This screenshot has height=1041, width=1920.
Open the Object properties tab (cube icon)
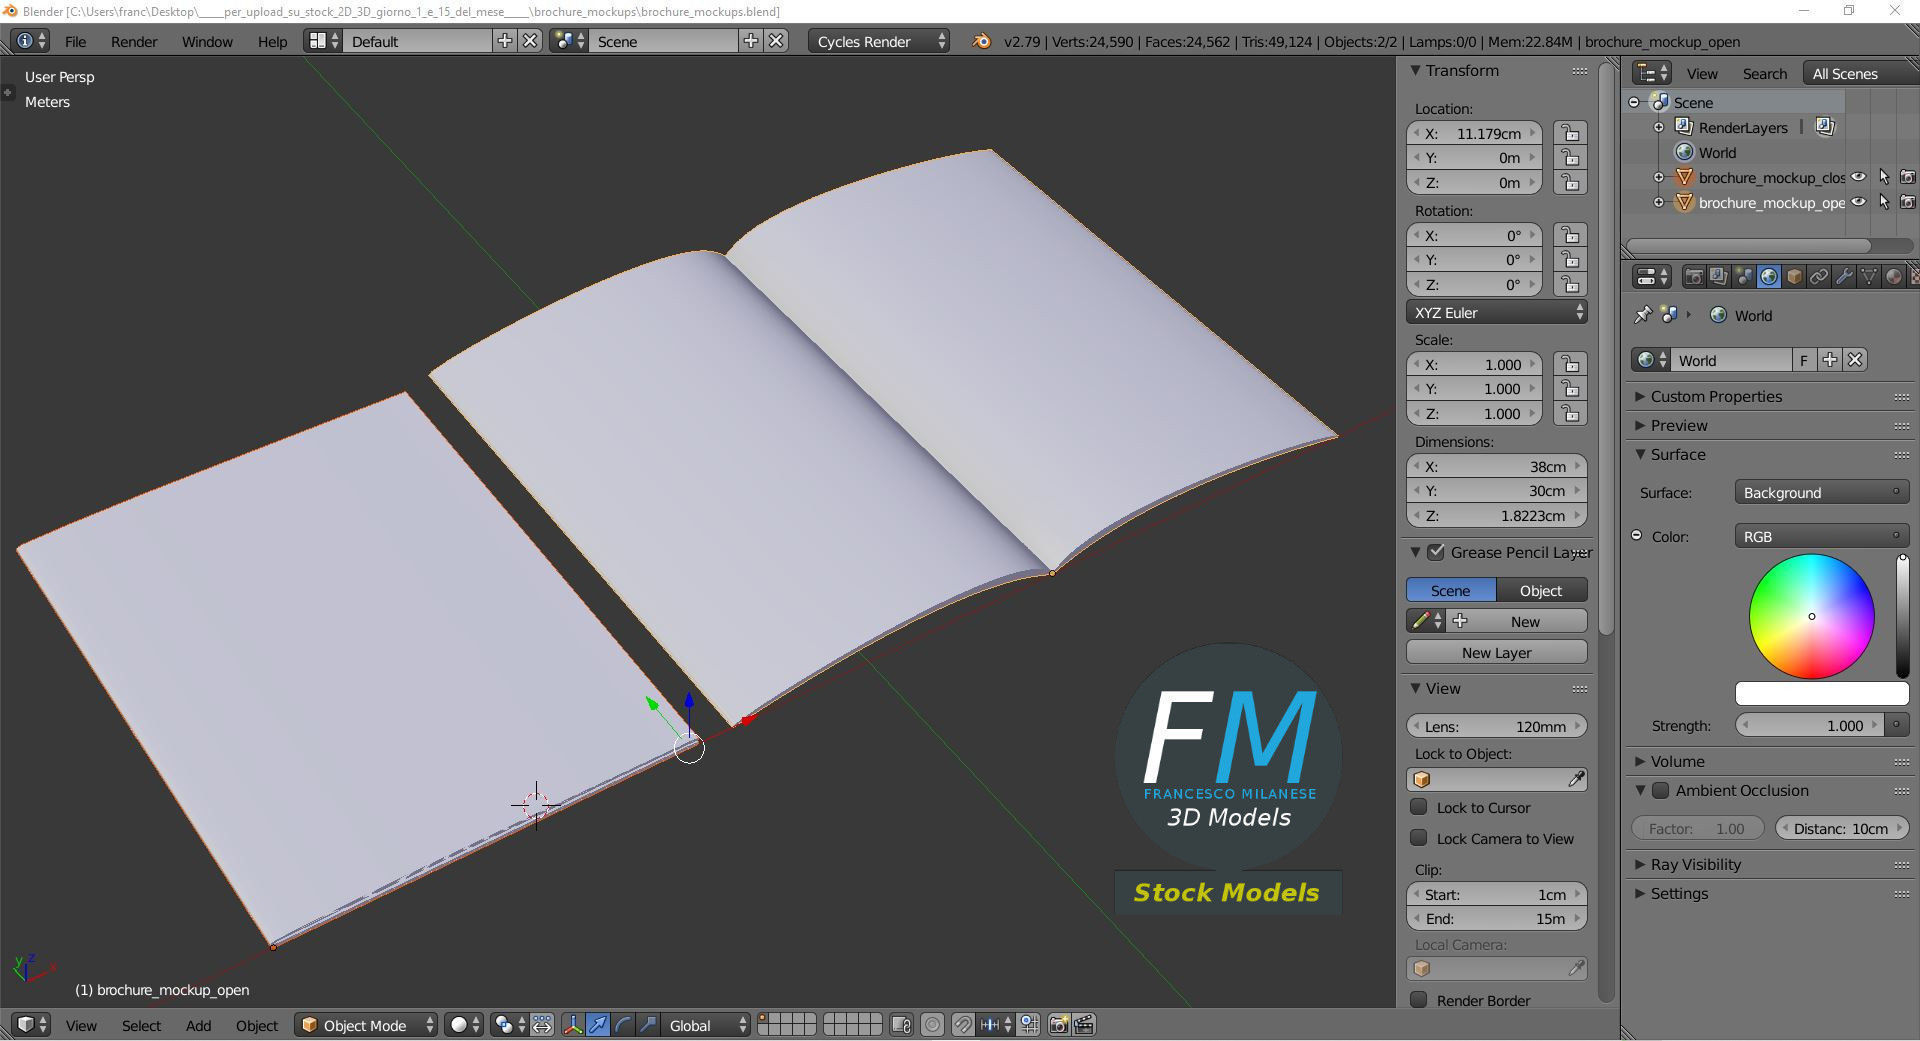pyautogui.click(x=1794, y=276)
